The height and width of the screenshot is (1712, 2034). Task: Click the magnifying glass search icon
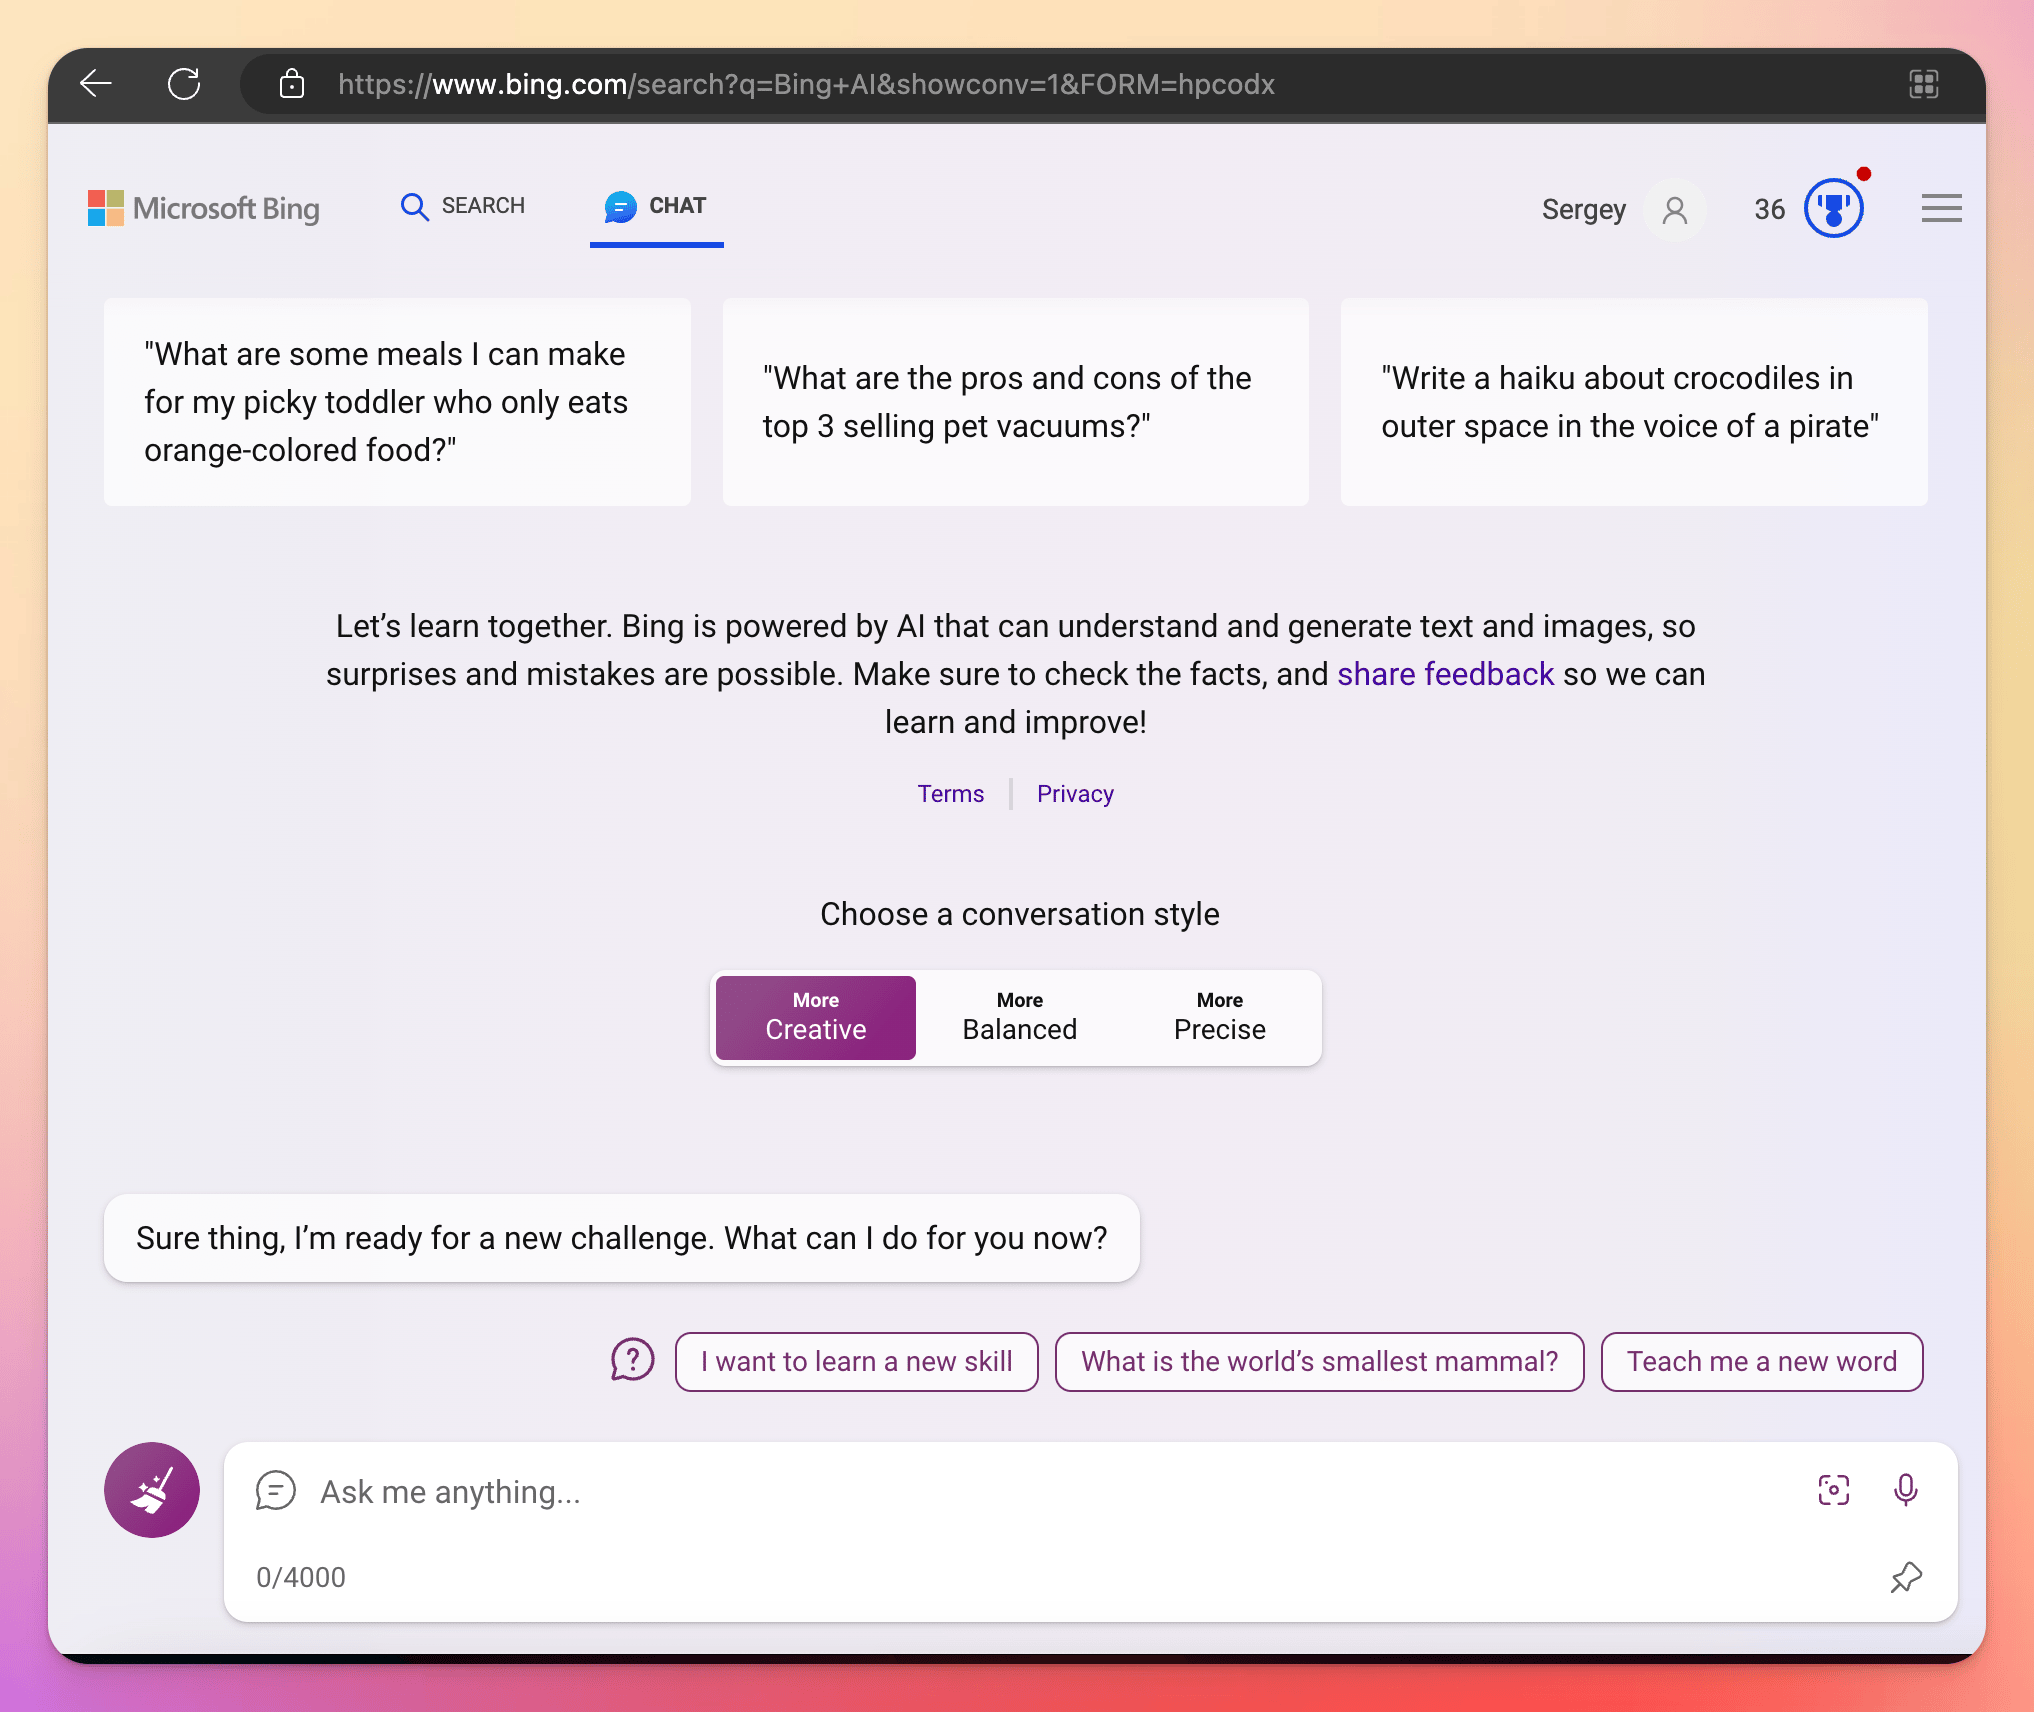414,206
